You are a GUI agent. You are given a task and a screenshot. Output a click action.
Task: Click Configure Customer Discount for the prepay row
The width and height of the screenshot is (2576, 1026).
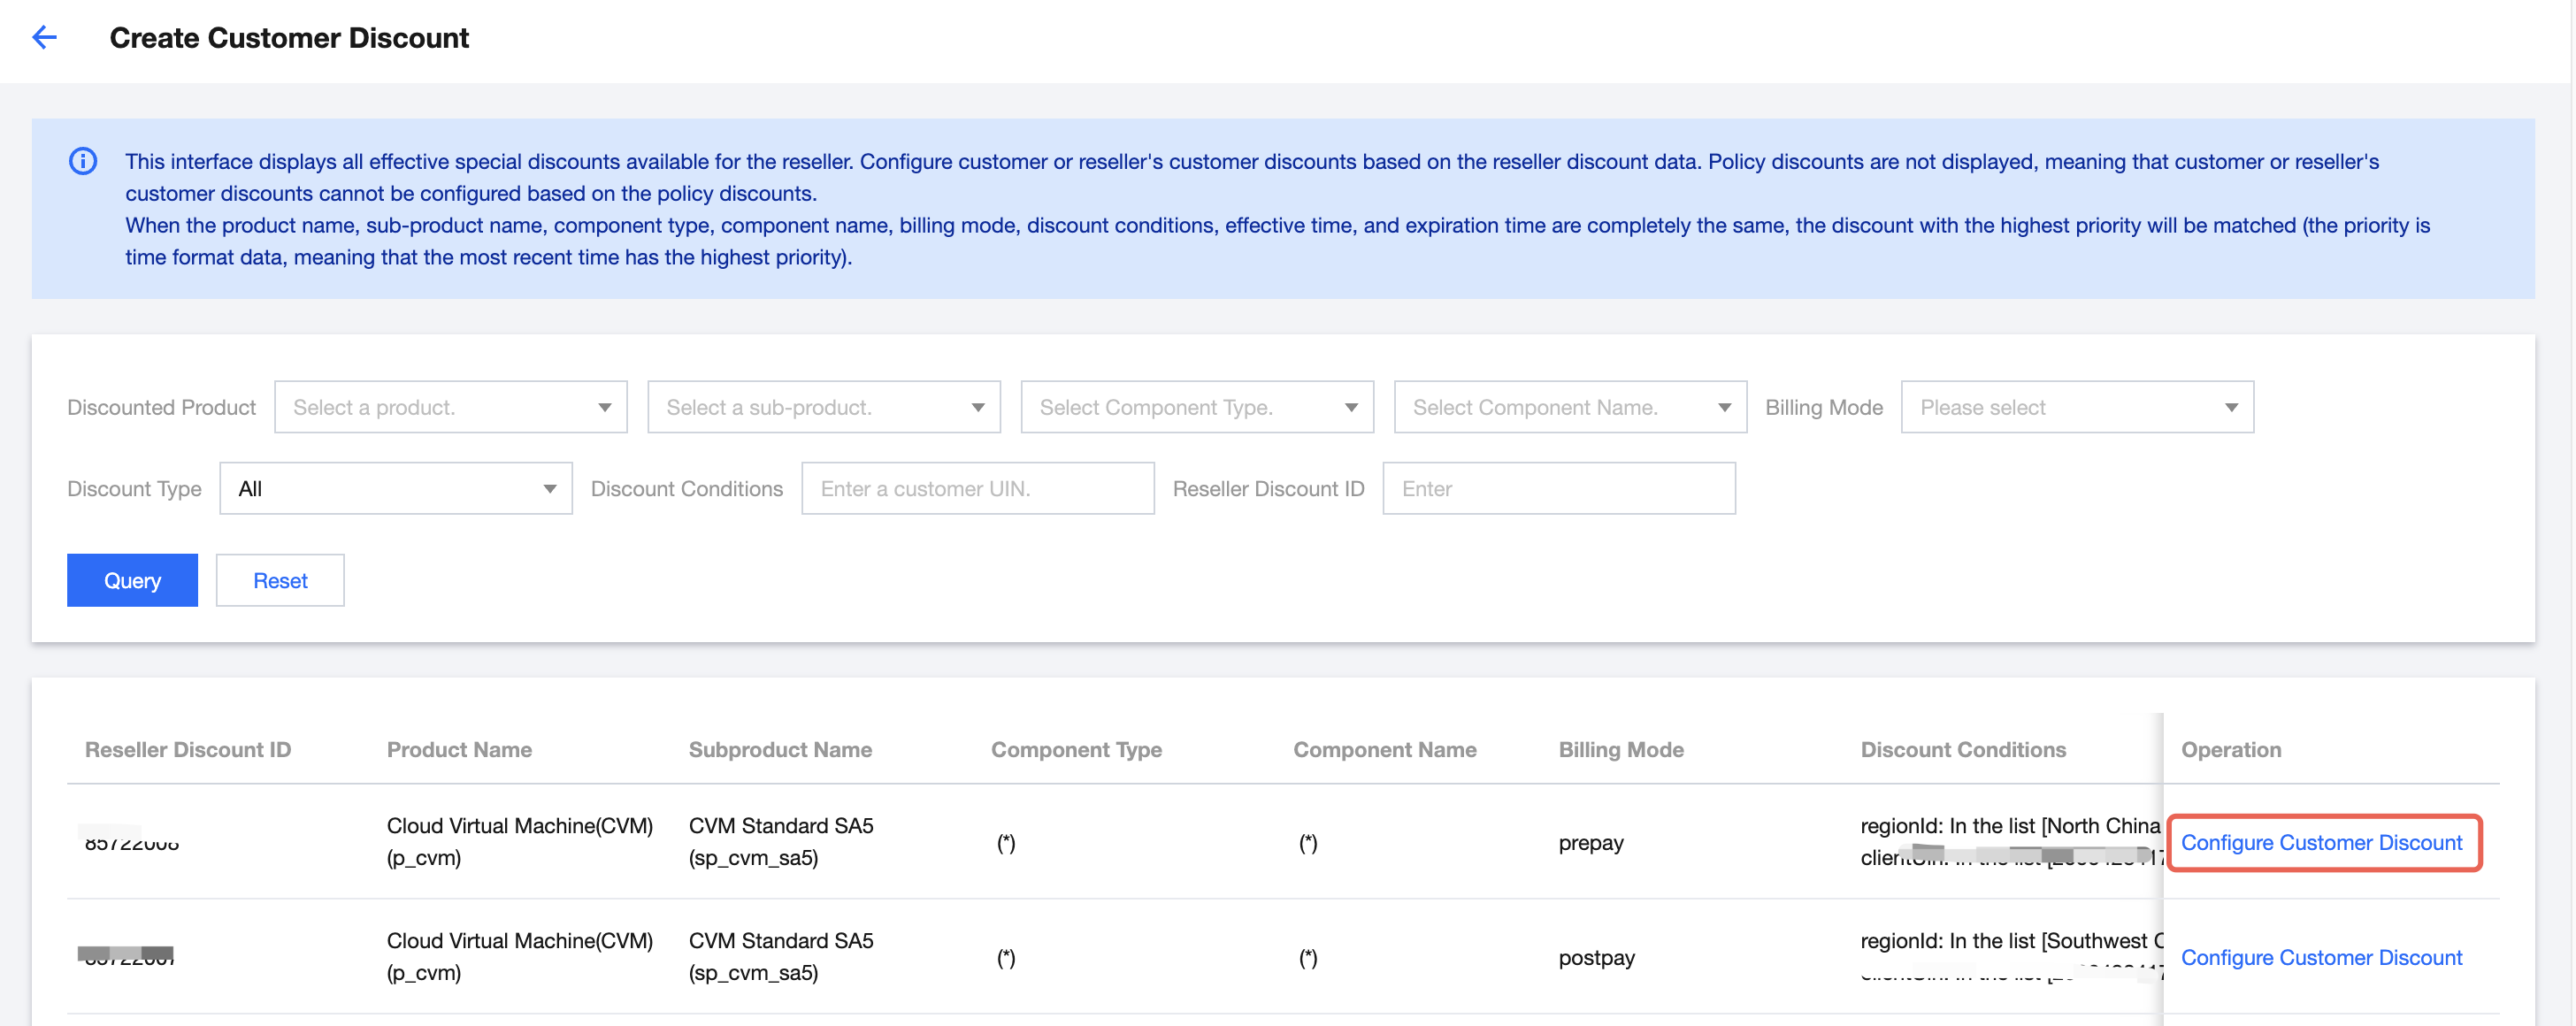[2320, 843]
